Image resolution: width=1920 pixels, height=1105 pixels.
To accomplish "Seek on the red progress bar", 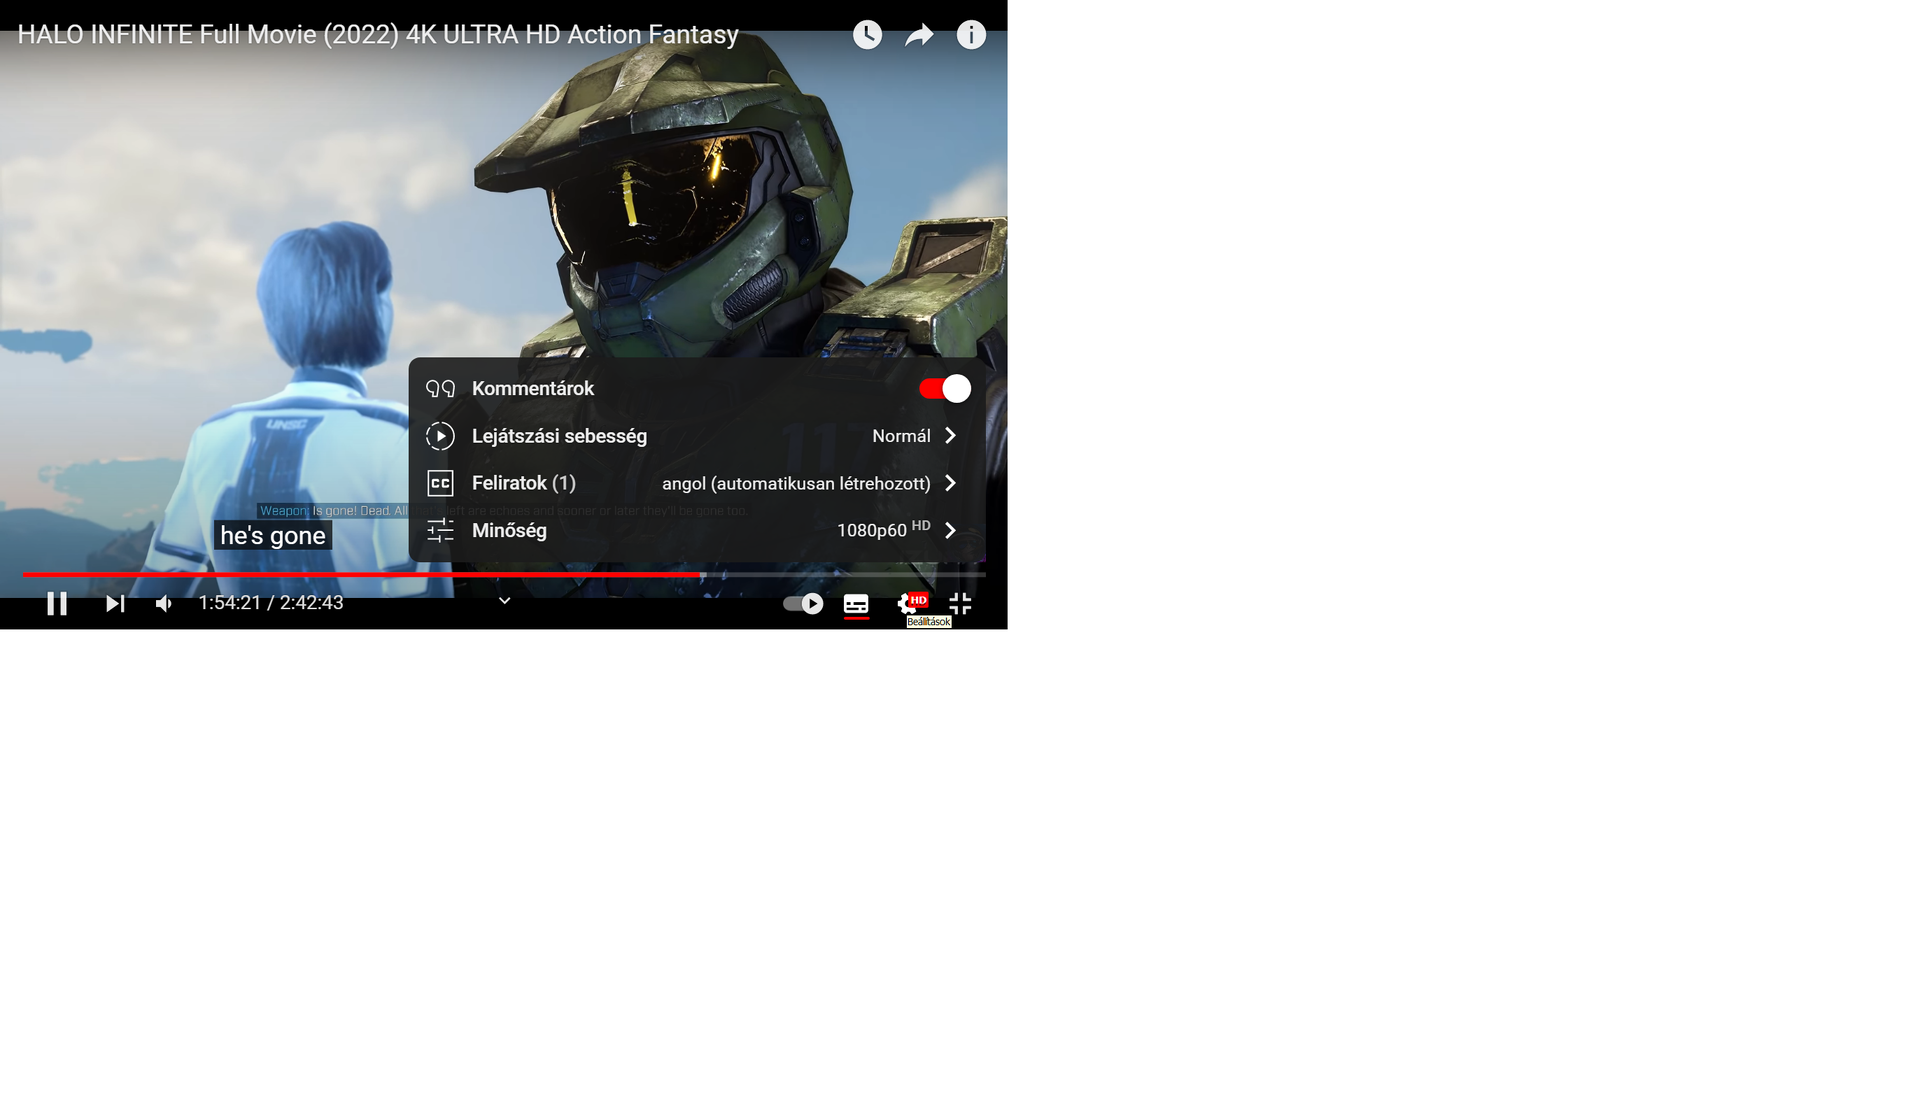I will pos(400,574).
